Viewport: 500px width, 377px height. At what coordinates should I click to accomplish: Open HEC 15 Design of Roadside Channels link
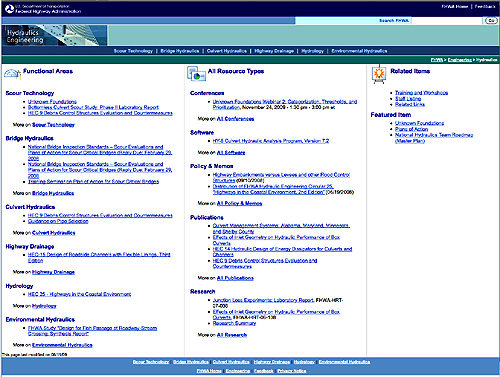point(99,258)
